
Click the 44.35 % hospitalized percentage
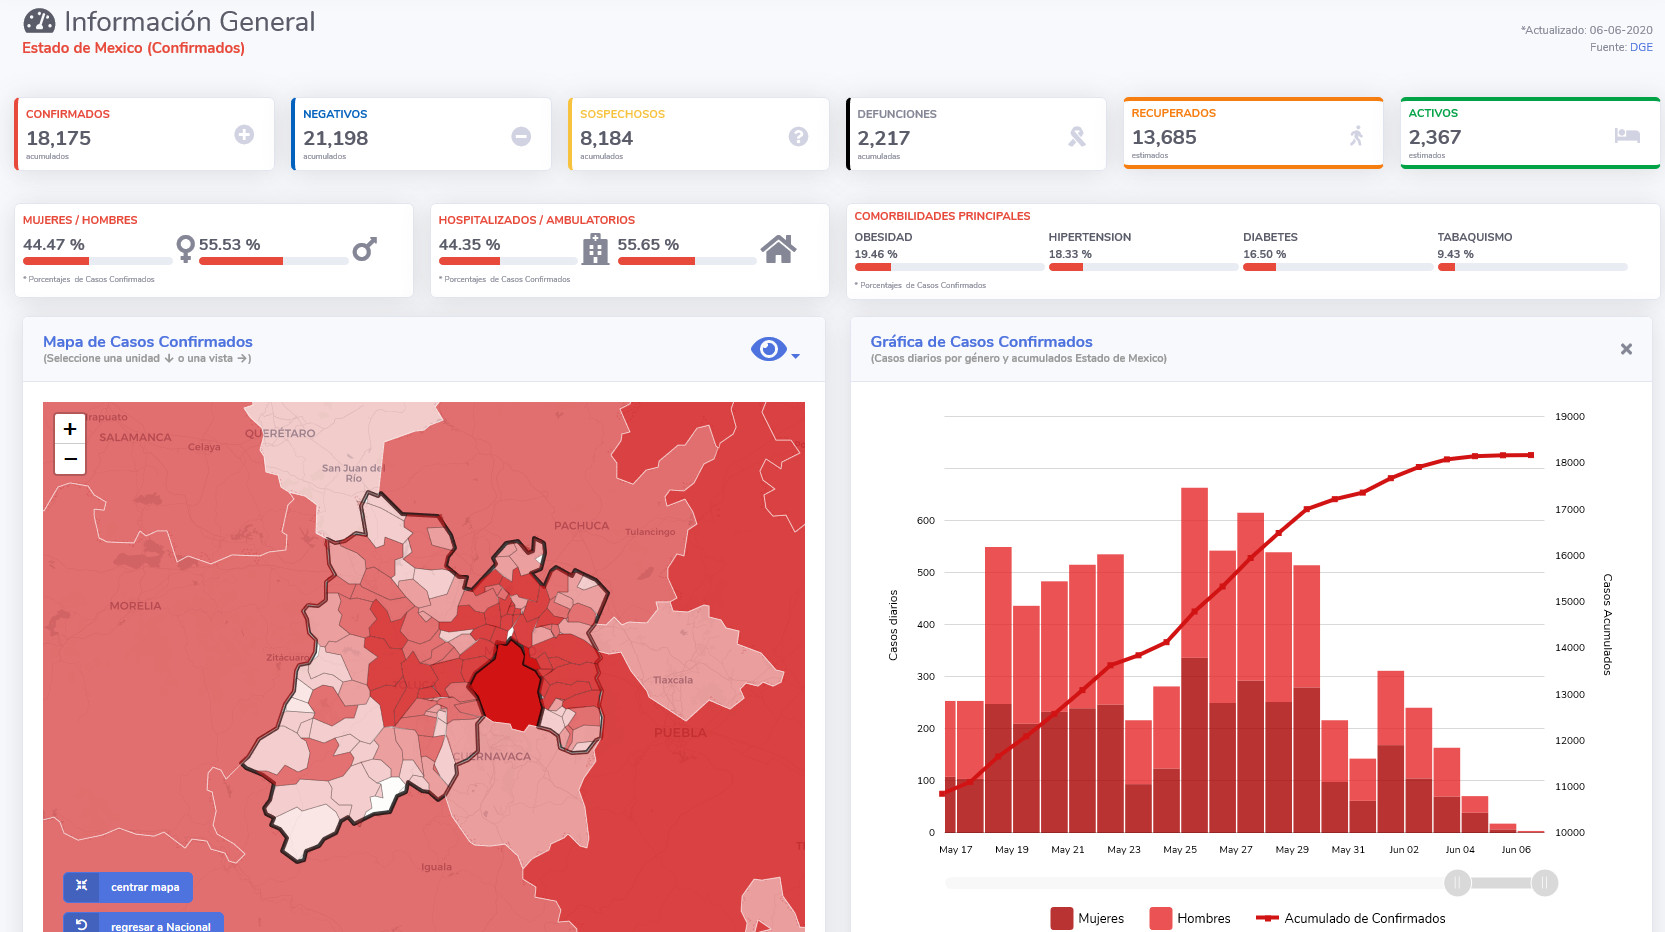(469, 244)
